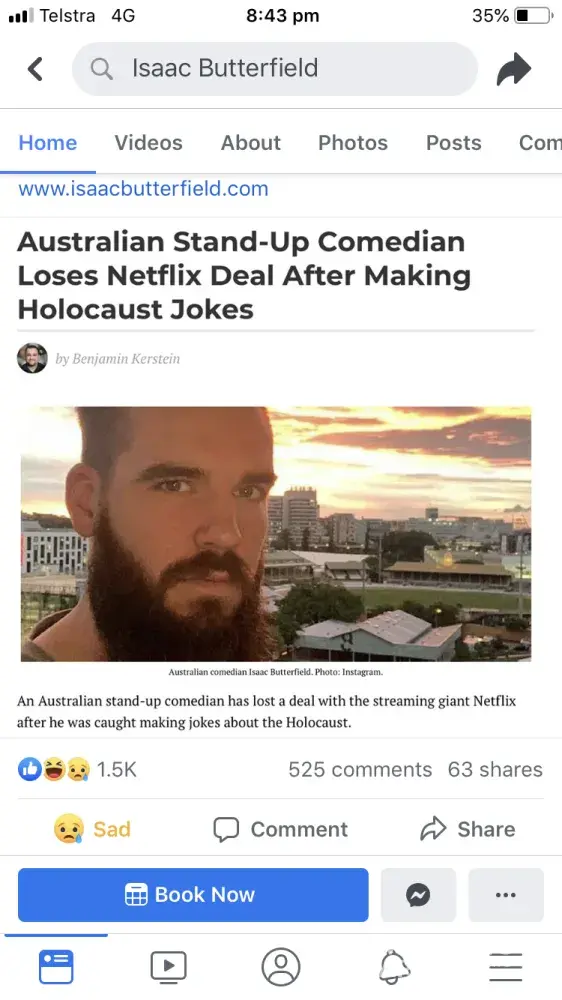Tap the Comment button
The height and width of the screenshot is (1000, 562).
(x=281, y=829)
